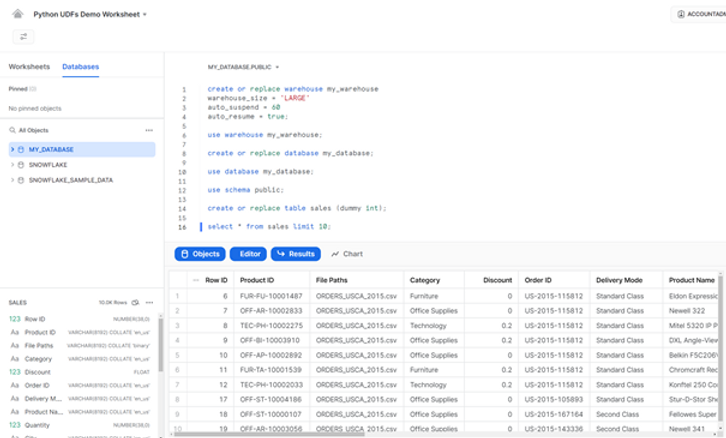This screenshot has width=726, height=438.
Task: Click code line 14 create table statement
Action: coord(297,208)
